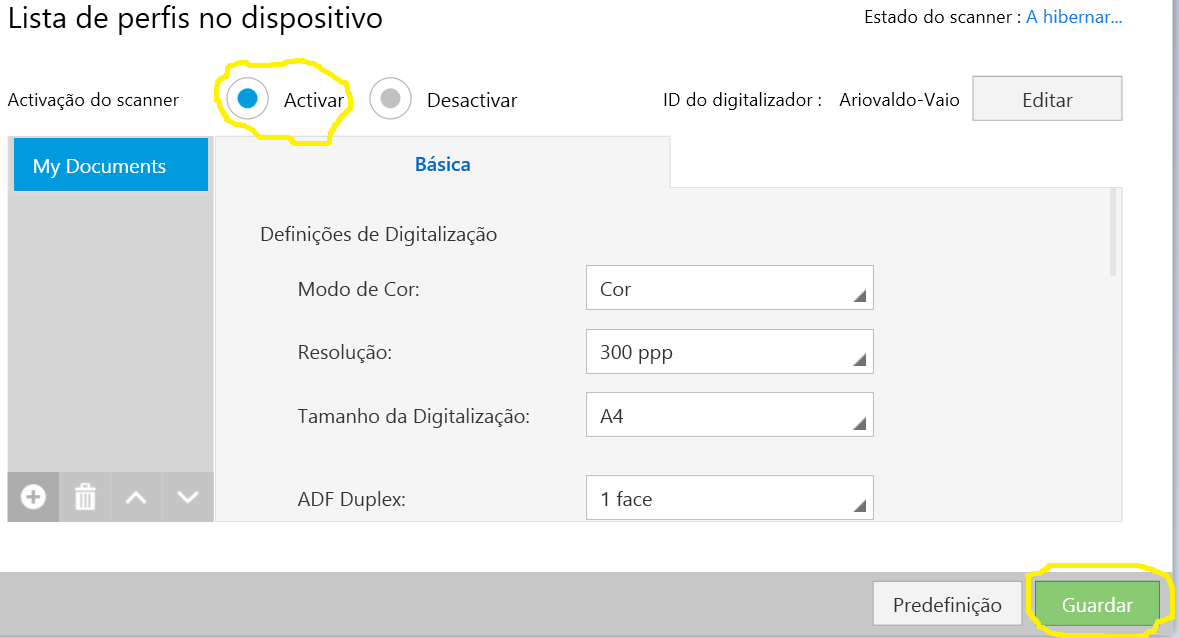Add a new profile with the plus icon
The image size is (1179, 638).
(33, 497)
